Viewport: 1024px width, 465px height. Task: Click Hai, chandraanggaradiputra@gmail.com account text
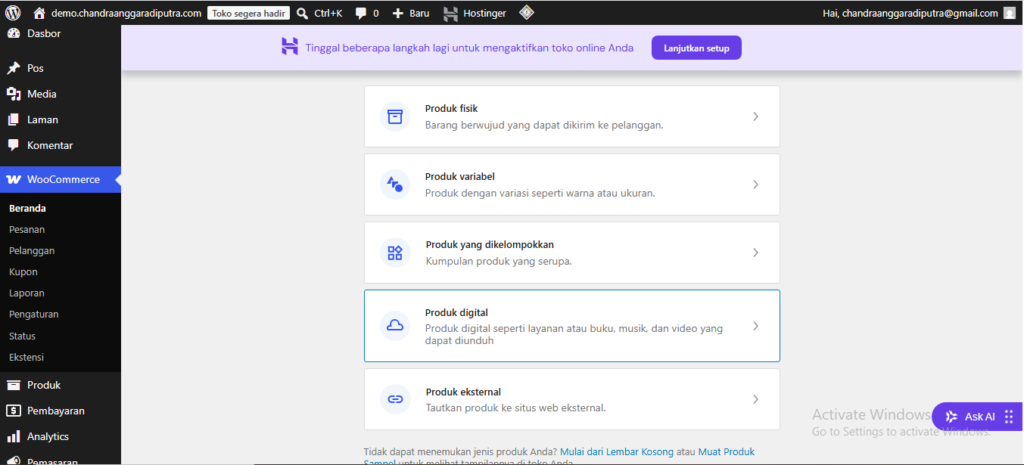(912, 13)
